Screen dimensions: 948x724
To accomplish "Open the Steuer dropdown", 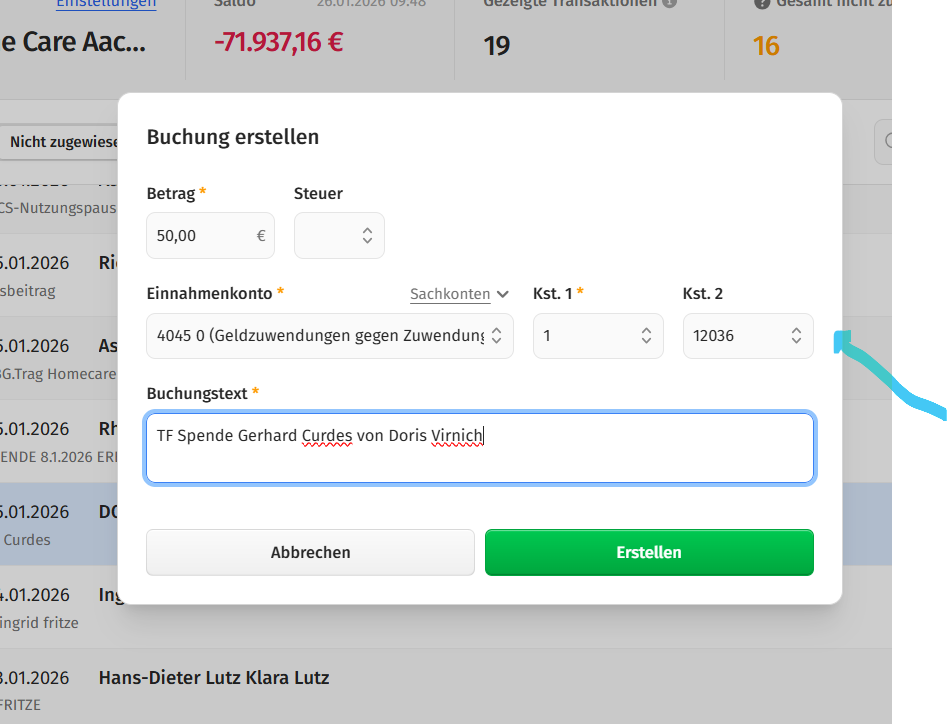I will click(x=339, y=236).
